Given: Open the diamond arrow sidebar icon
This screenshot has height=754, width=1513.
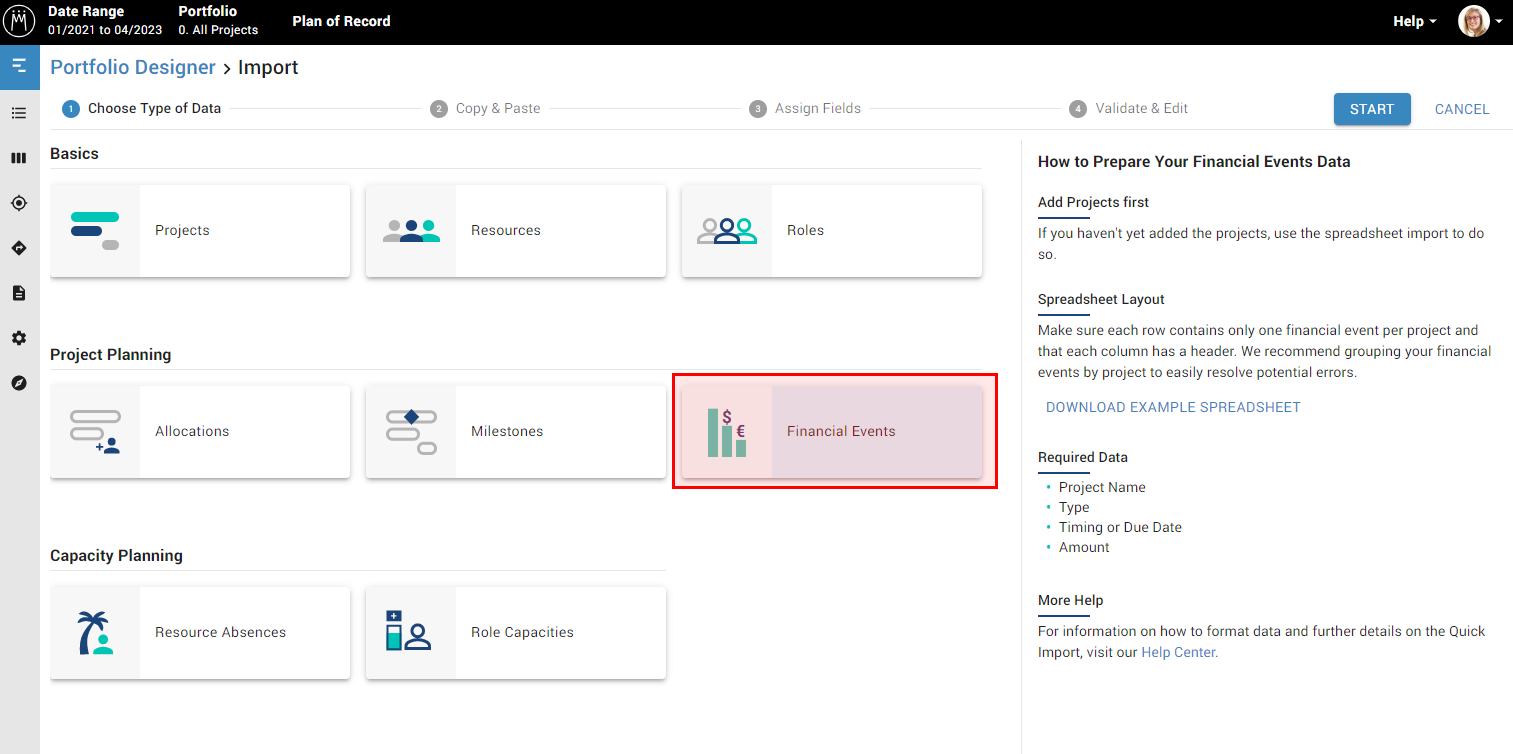Looking at the screenshot, I should 19,248.
